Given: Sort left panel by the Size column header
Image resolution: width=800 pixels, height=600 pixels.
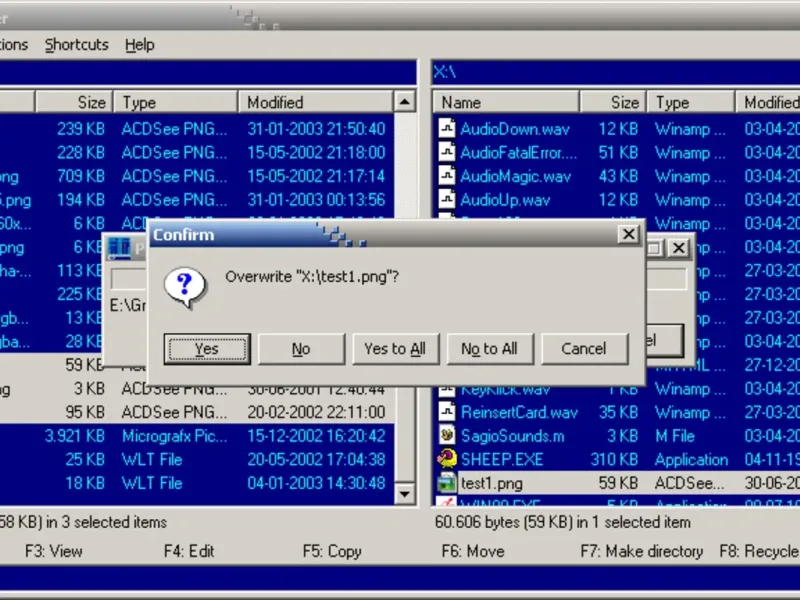Looking at the screenshot, I should [74, 102].
